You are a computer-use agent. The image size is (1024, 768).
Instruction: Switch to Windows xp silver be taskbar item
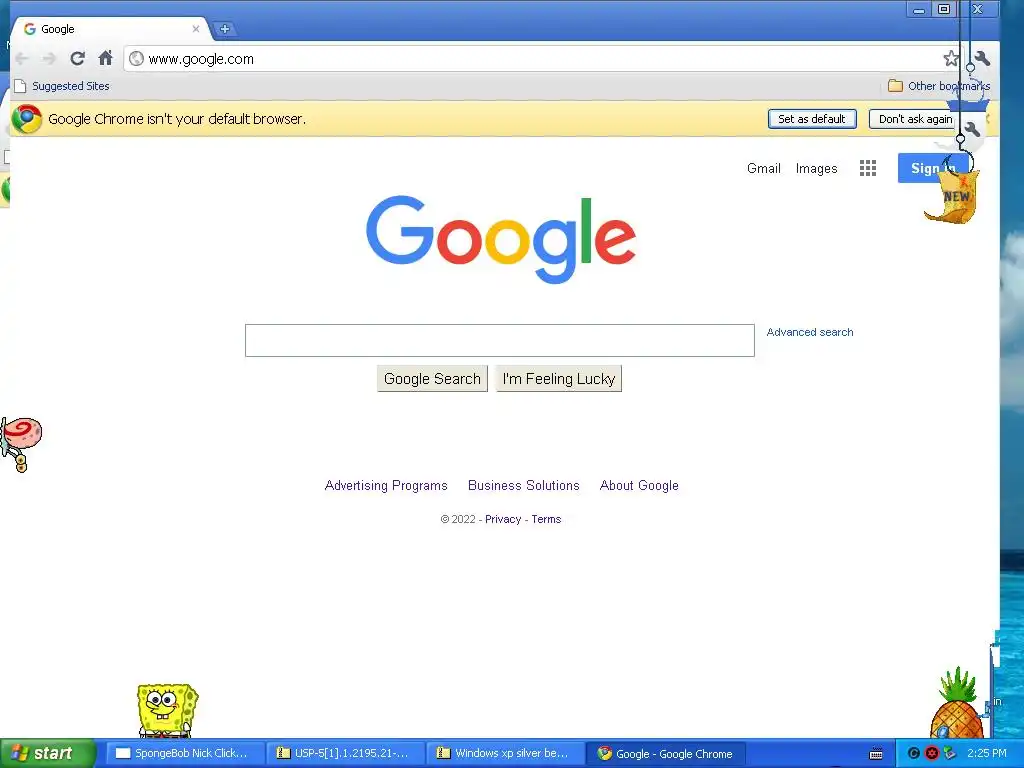[504, 754]
